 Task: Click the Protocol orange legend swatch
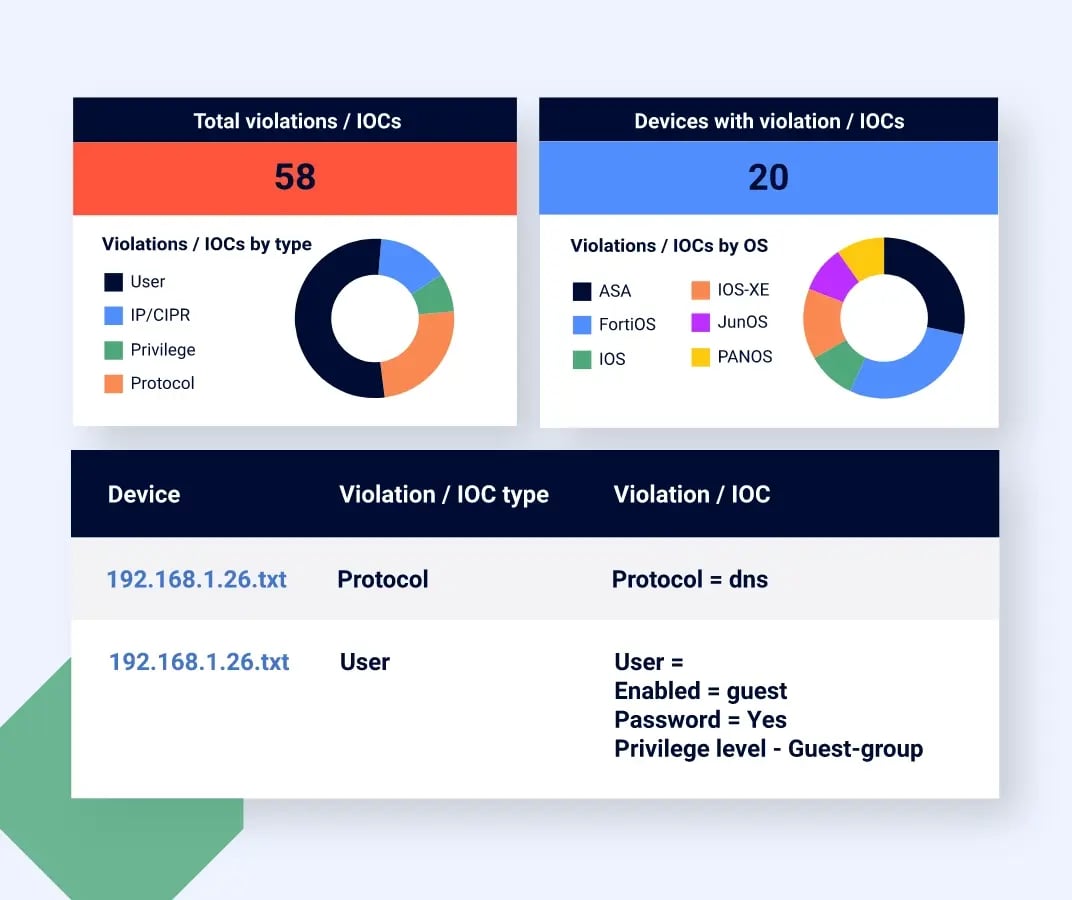pos(113,384)
